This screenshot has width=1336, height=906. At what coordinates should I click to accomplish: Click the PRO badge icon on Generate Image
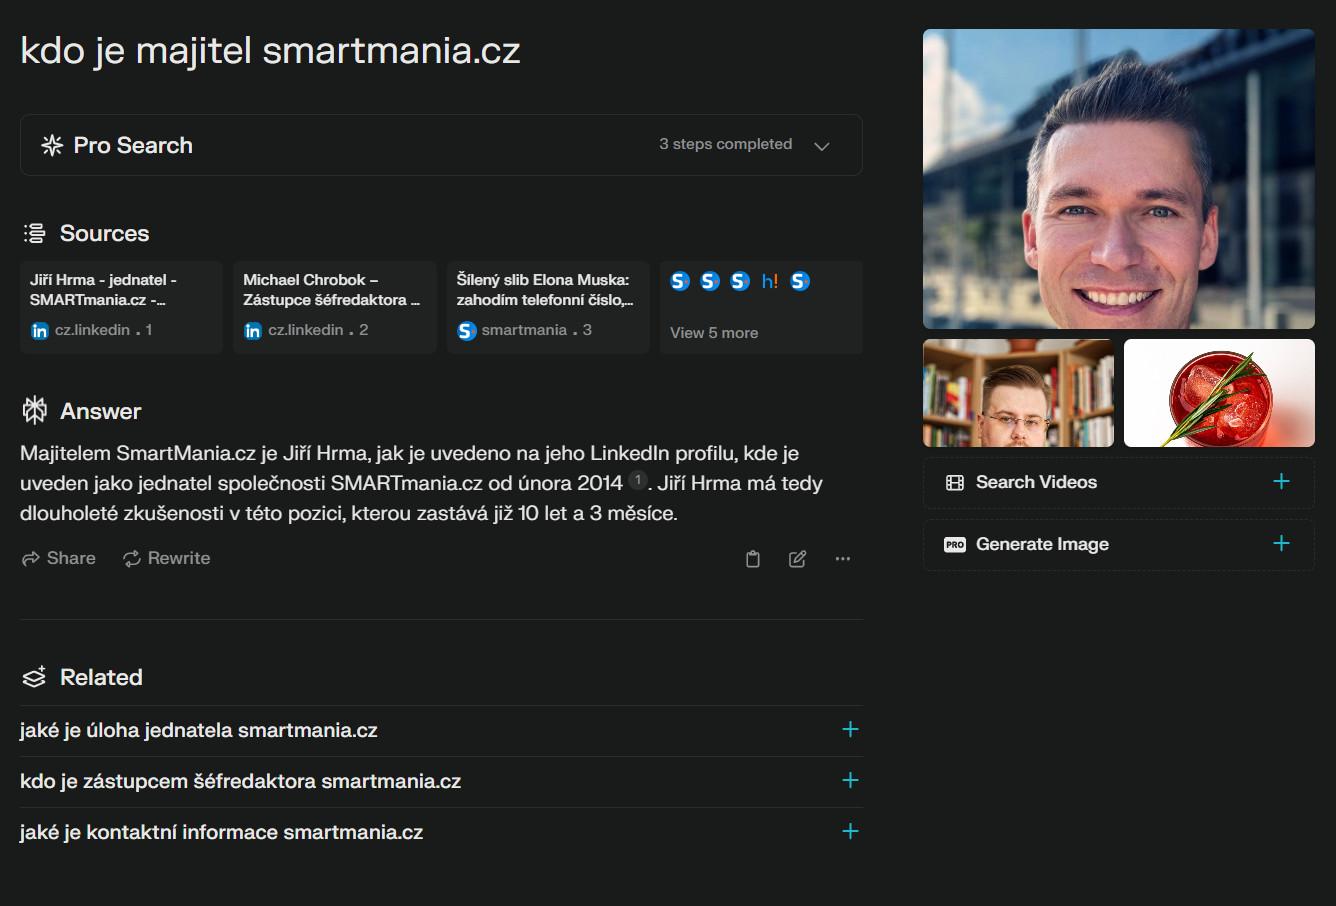coord(955,545)
